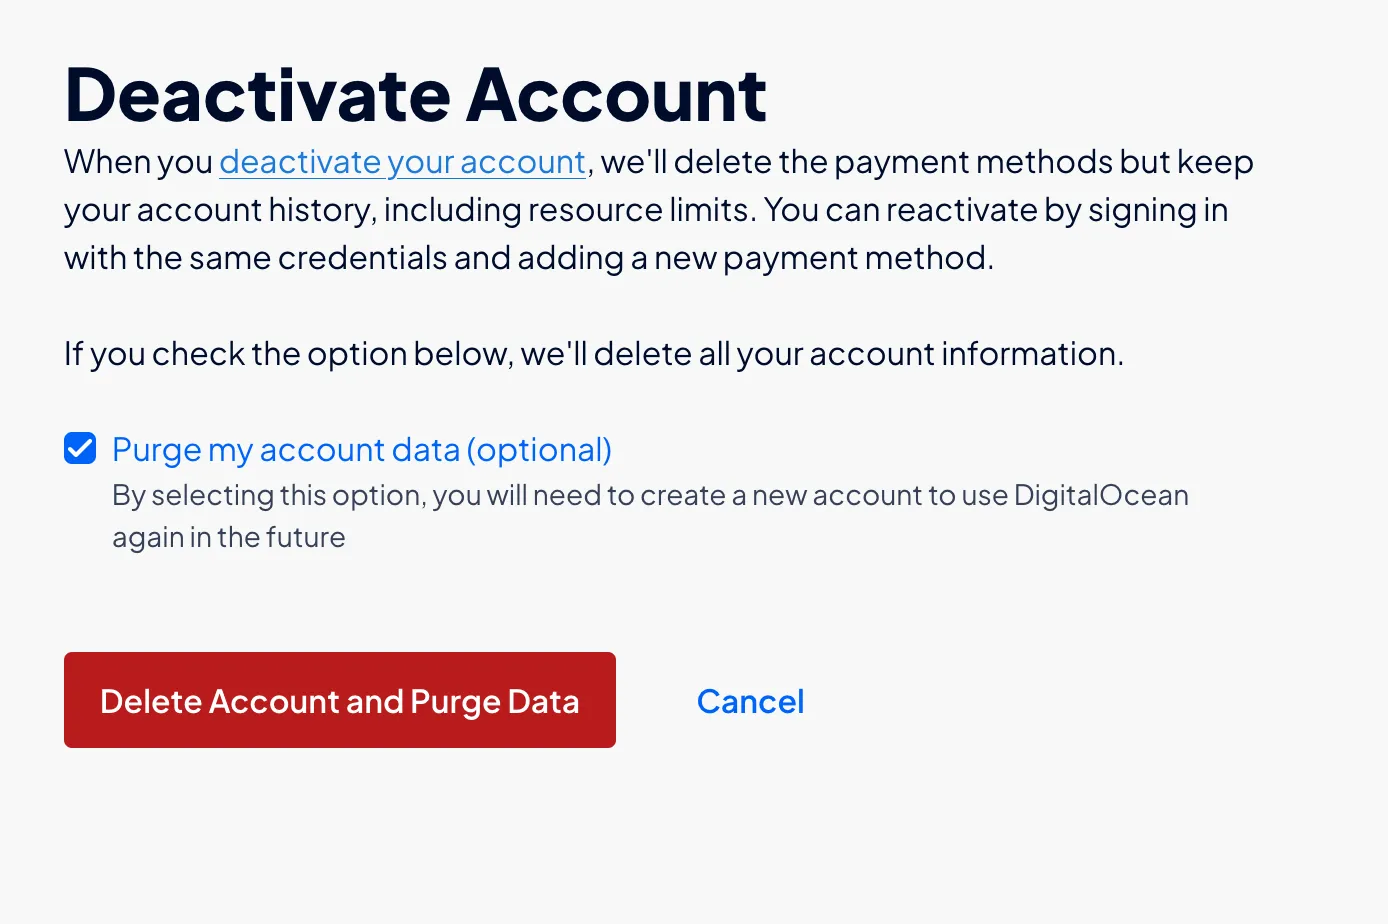This screenshot has height=924, width=1388.
Task: Click the phrase "reactivate by signing in"
Action: point(1057,210)
